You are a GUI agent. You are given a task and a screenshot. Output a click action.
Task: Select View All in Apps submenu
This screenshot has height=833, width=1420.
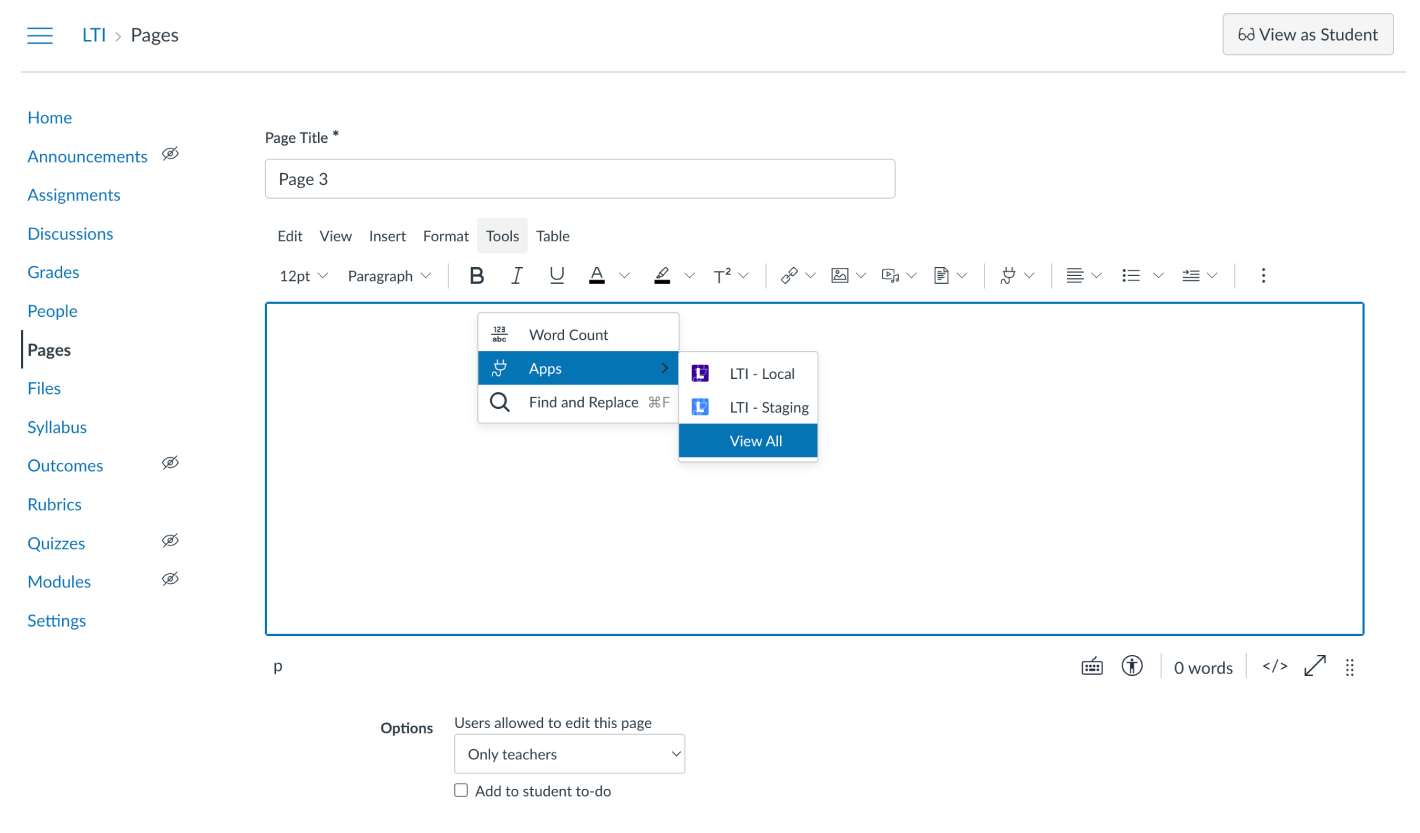pos(748,441)
